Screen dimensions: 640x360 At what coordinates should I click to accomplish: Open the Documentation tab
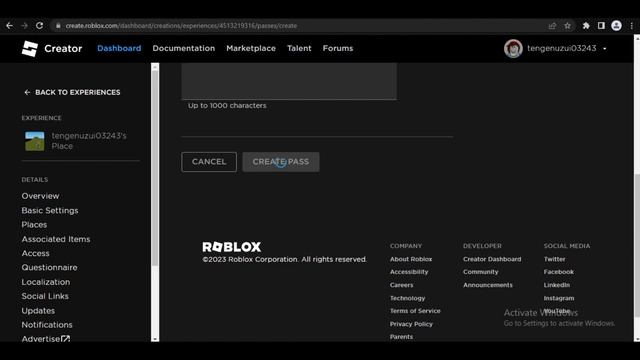[184, 48]
